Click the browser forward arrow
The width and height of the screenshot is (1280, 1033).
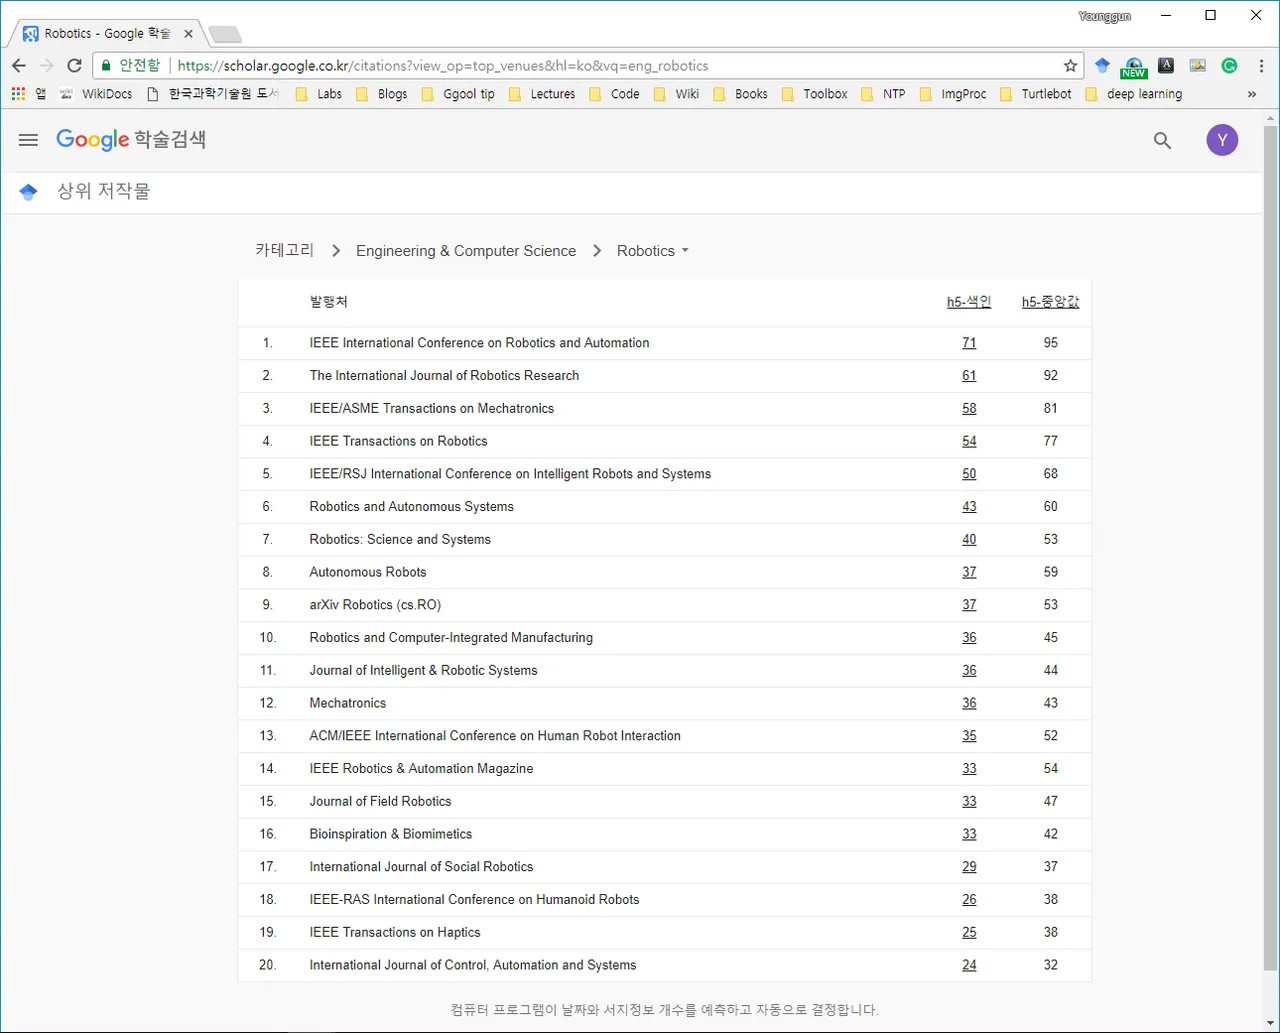(46, 66)
